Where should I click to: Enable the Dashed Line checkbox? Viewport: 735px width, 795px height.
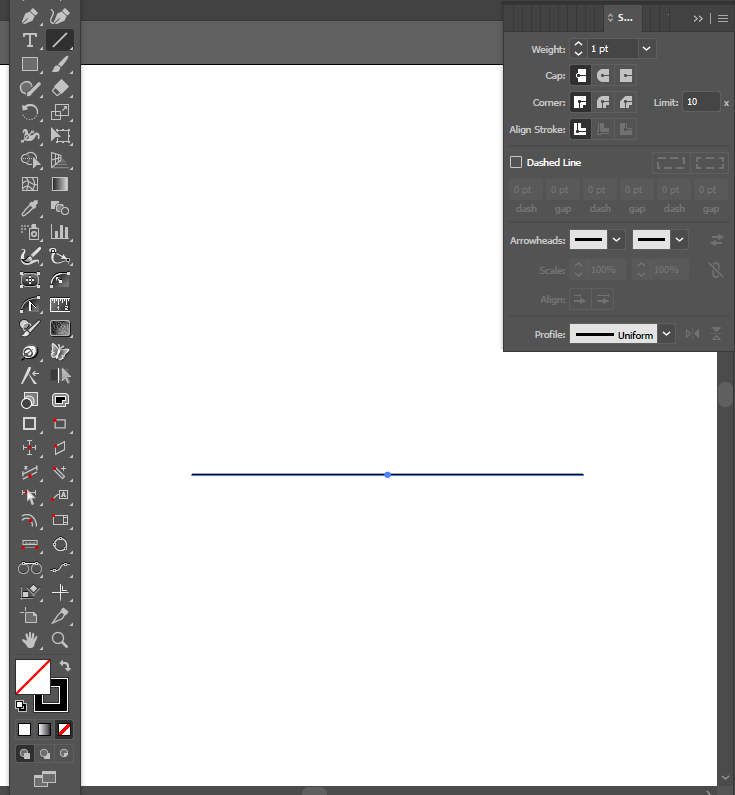click(516, 162)
